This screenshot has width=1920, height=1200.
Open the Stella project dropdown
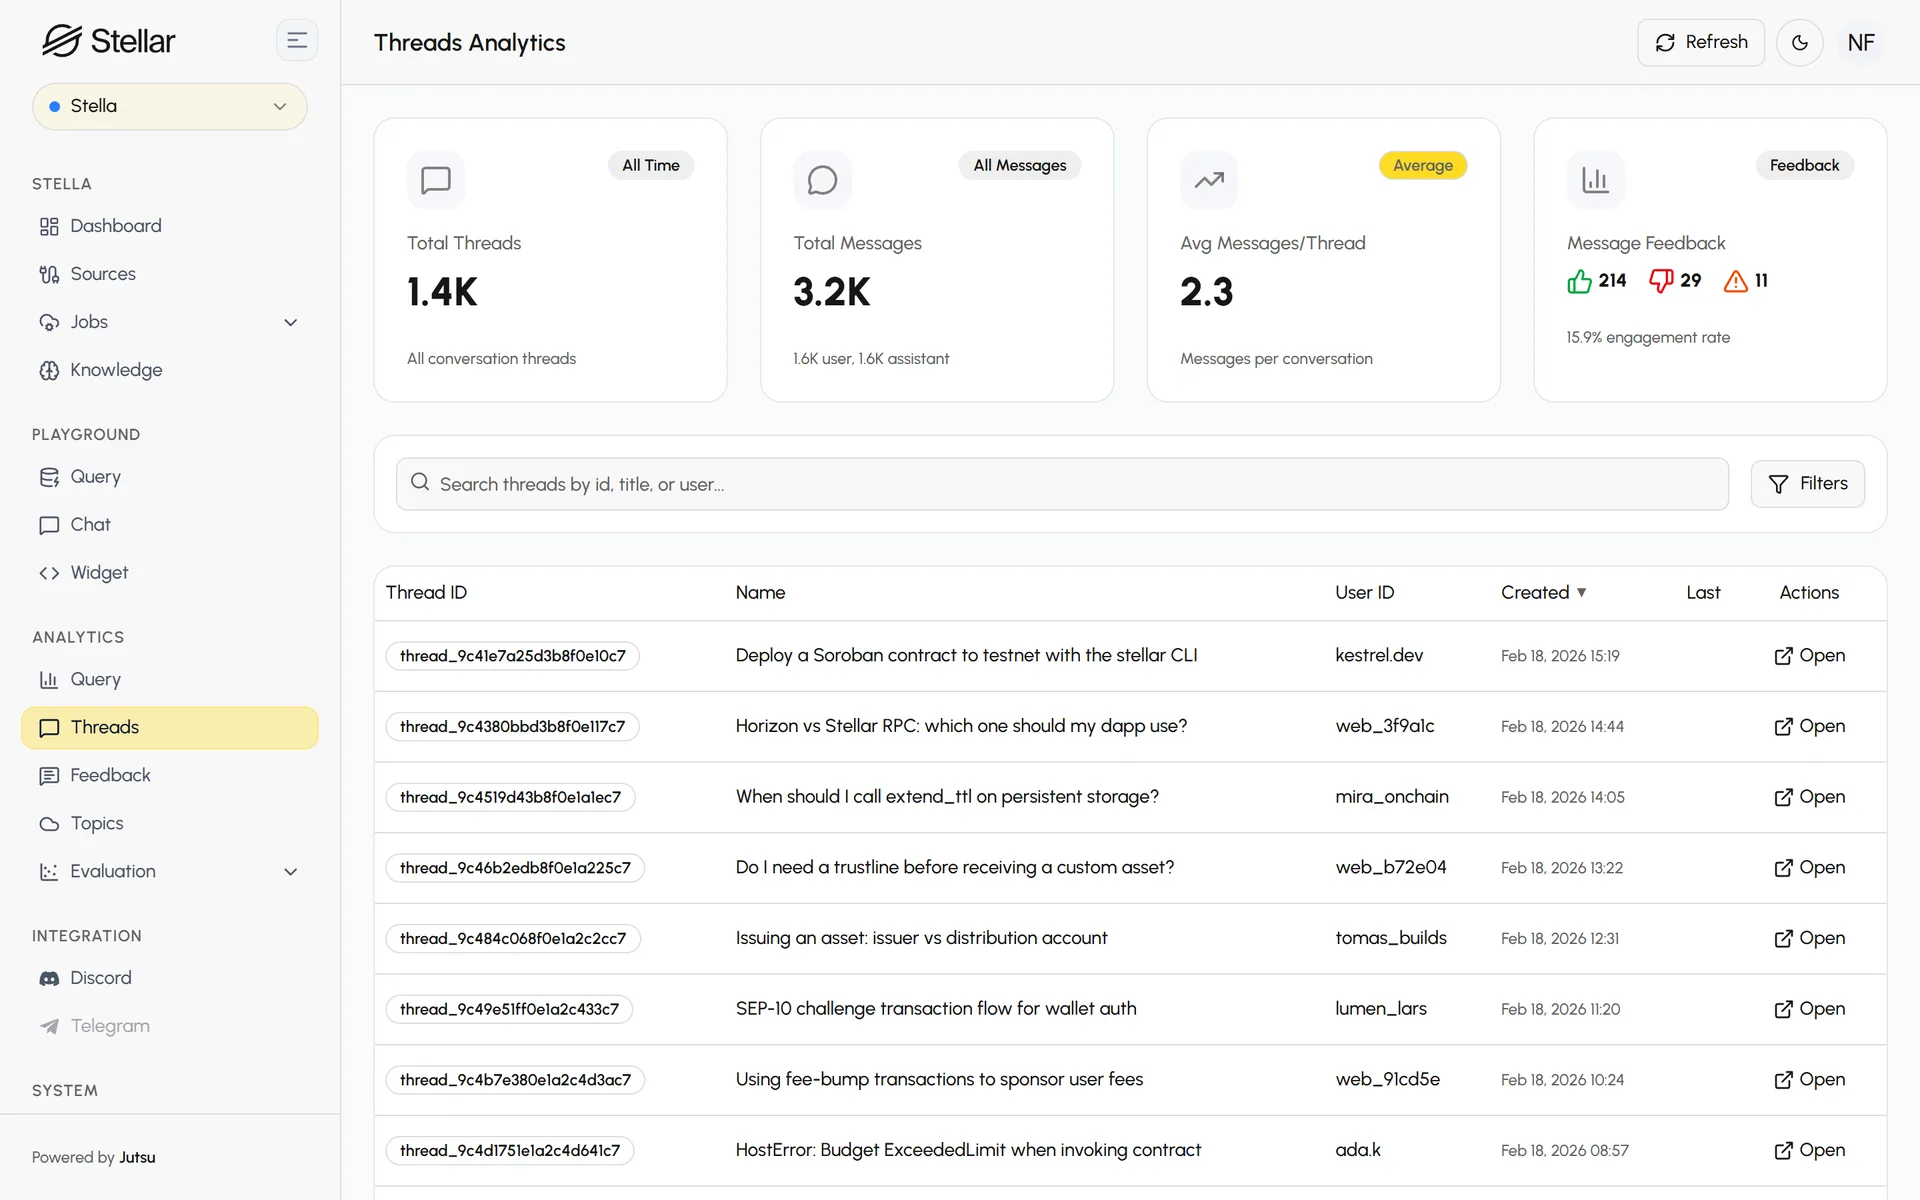[169, 106]
